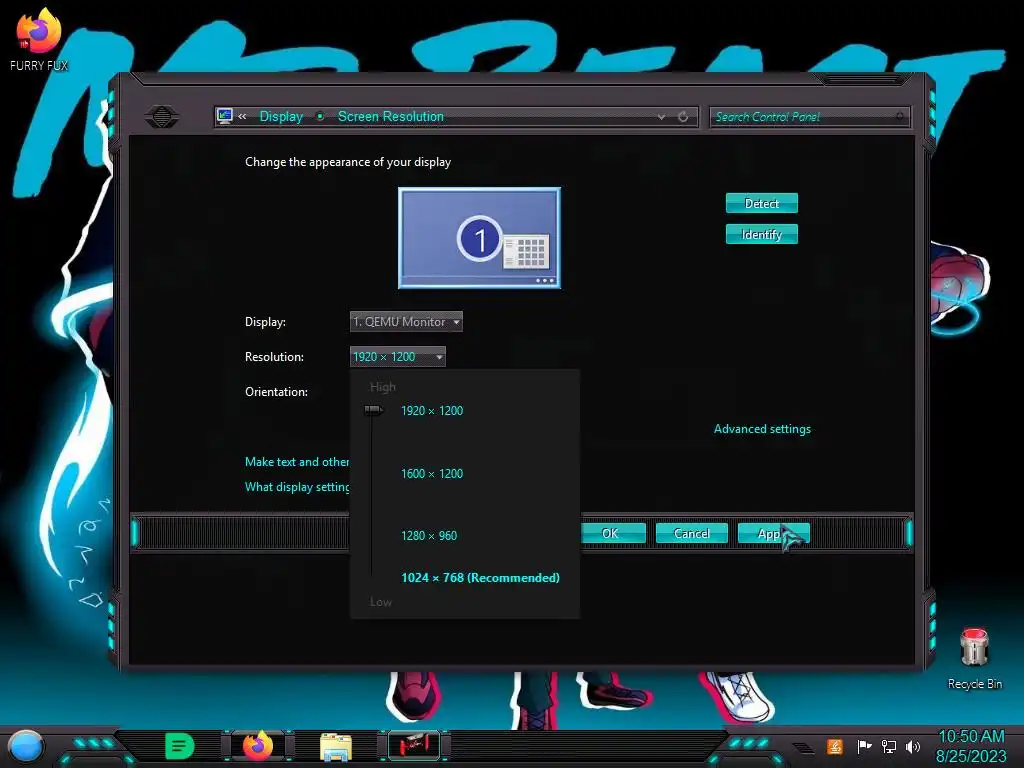This screenshot has height=768, width=1024.
Task: Open Firefox from the taskbar
Action: tap(257, 746)
